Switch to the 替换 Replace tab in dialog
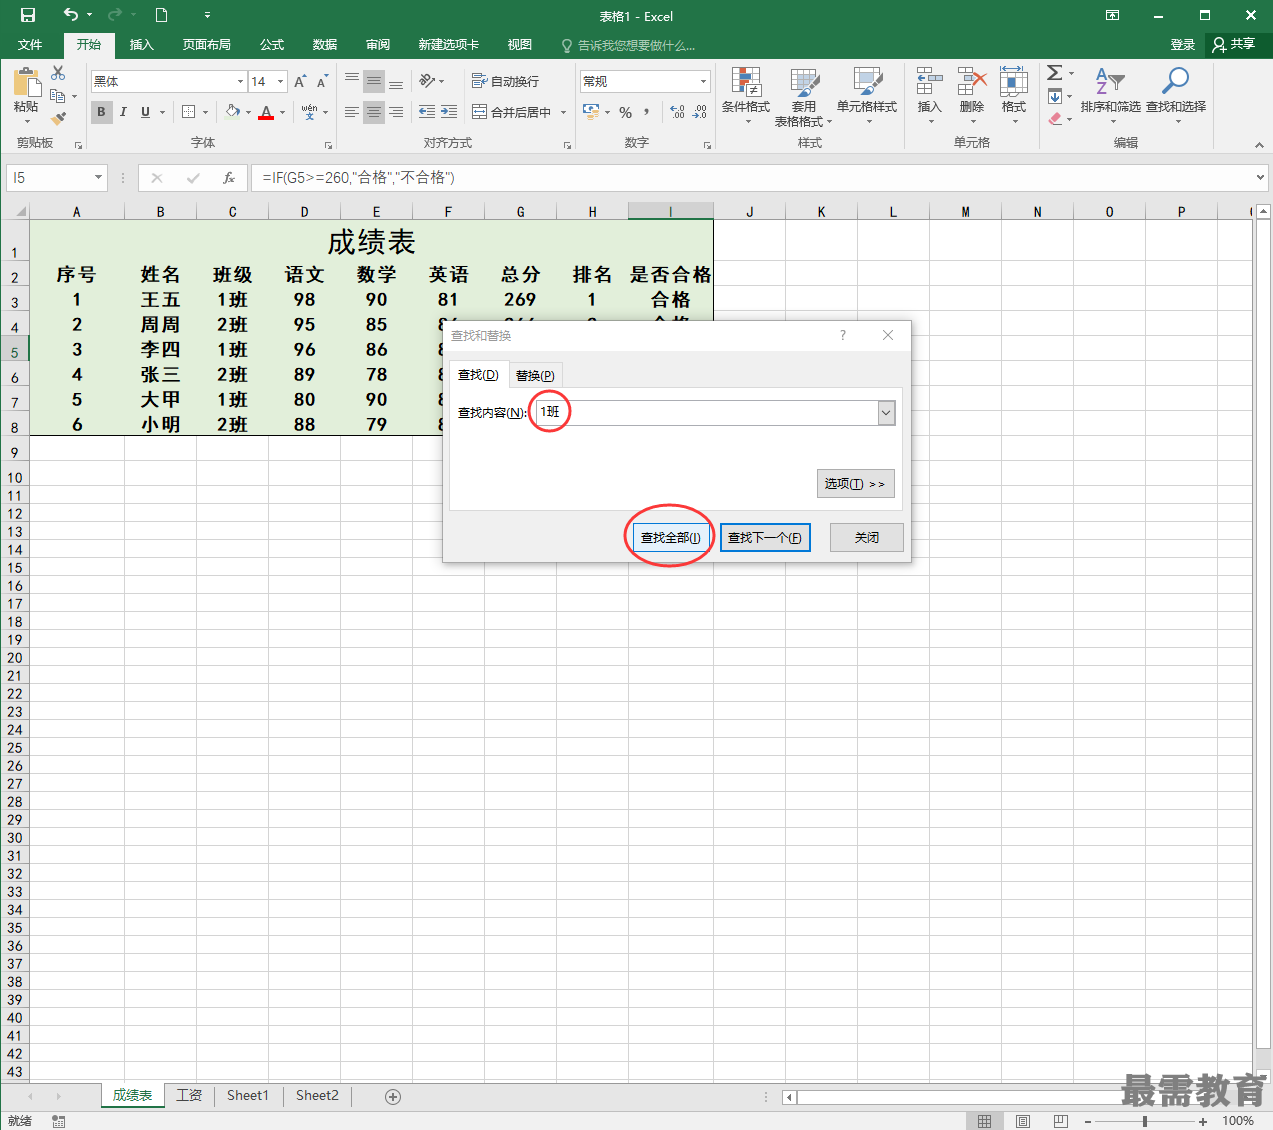Viewport: 1273px width, 1130px height. point(535,375)
